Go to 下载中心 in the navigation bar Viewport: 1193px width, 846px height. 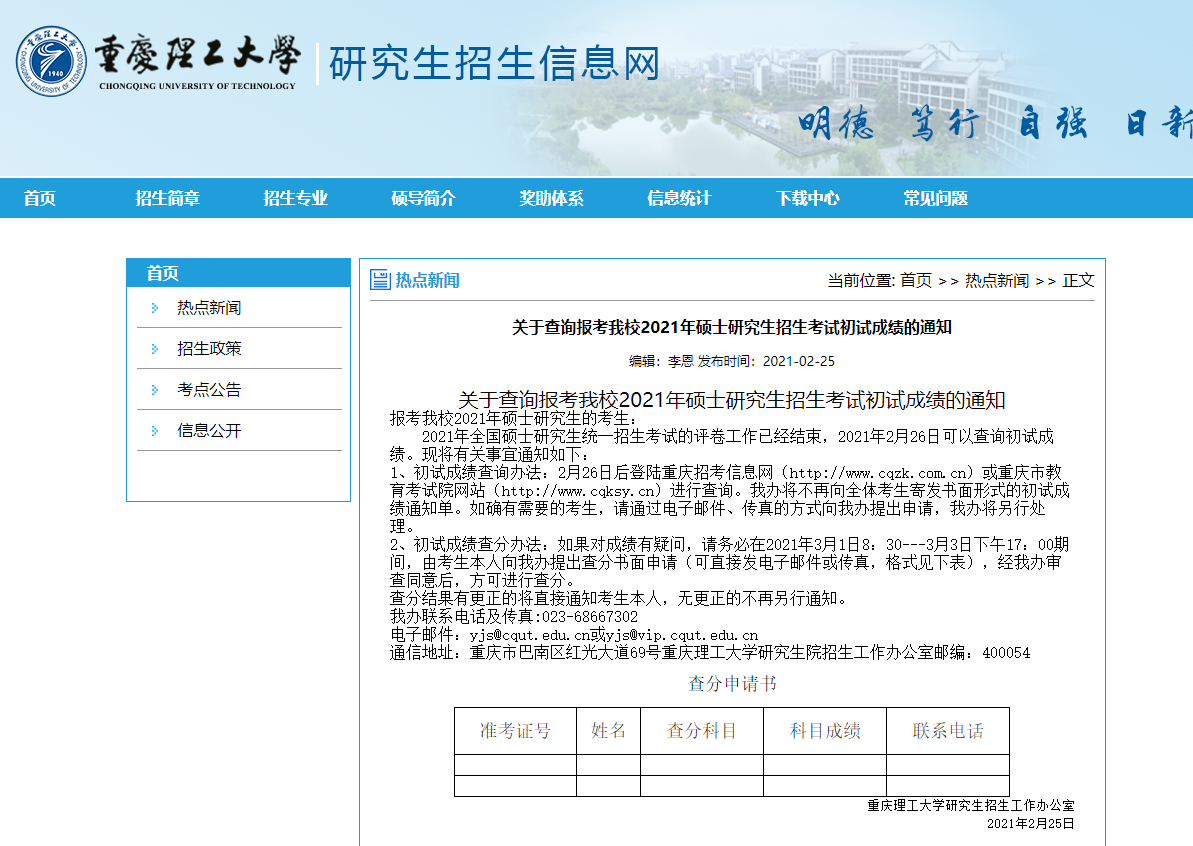(807, 199)
